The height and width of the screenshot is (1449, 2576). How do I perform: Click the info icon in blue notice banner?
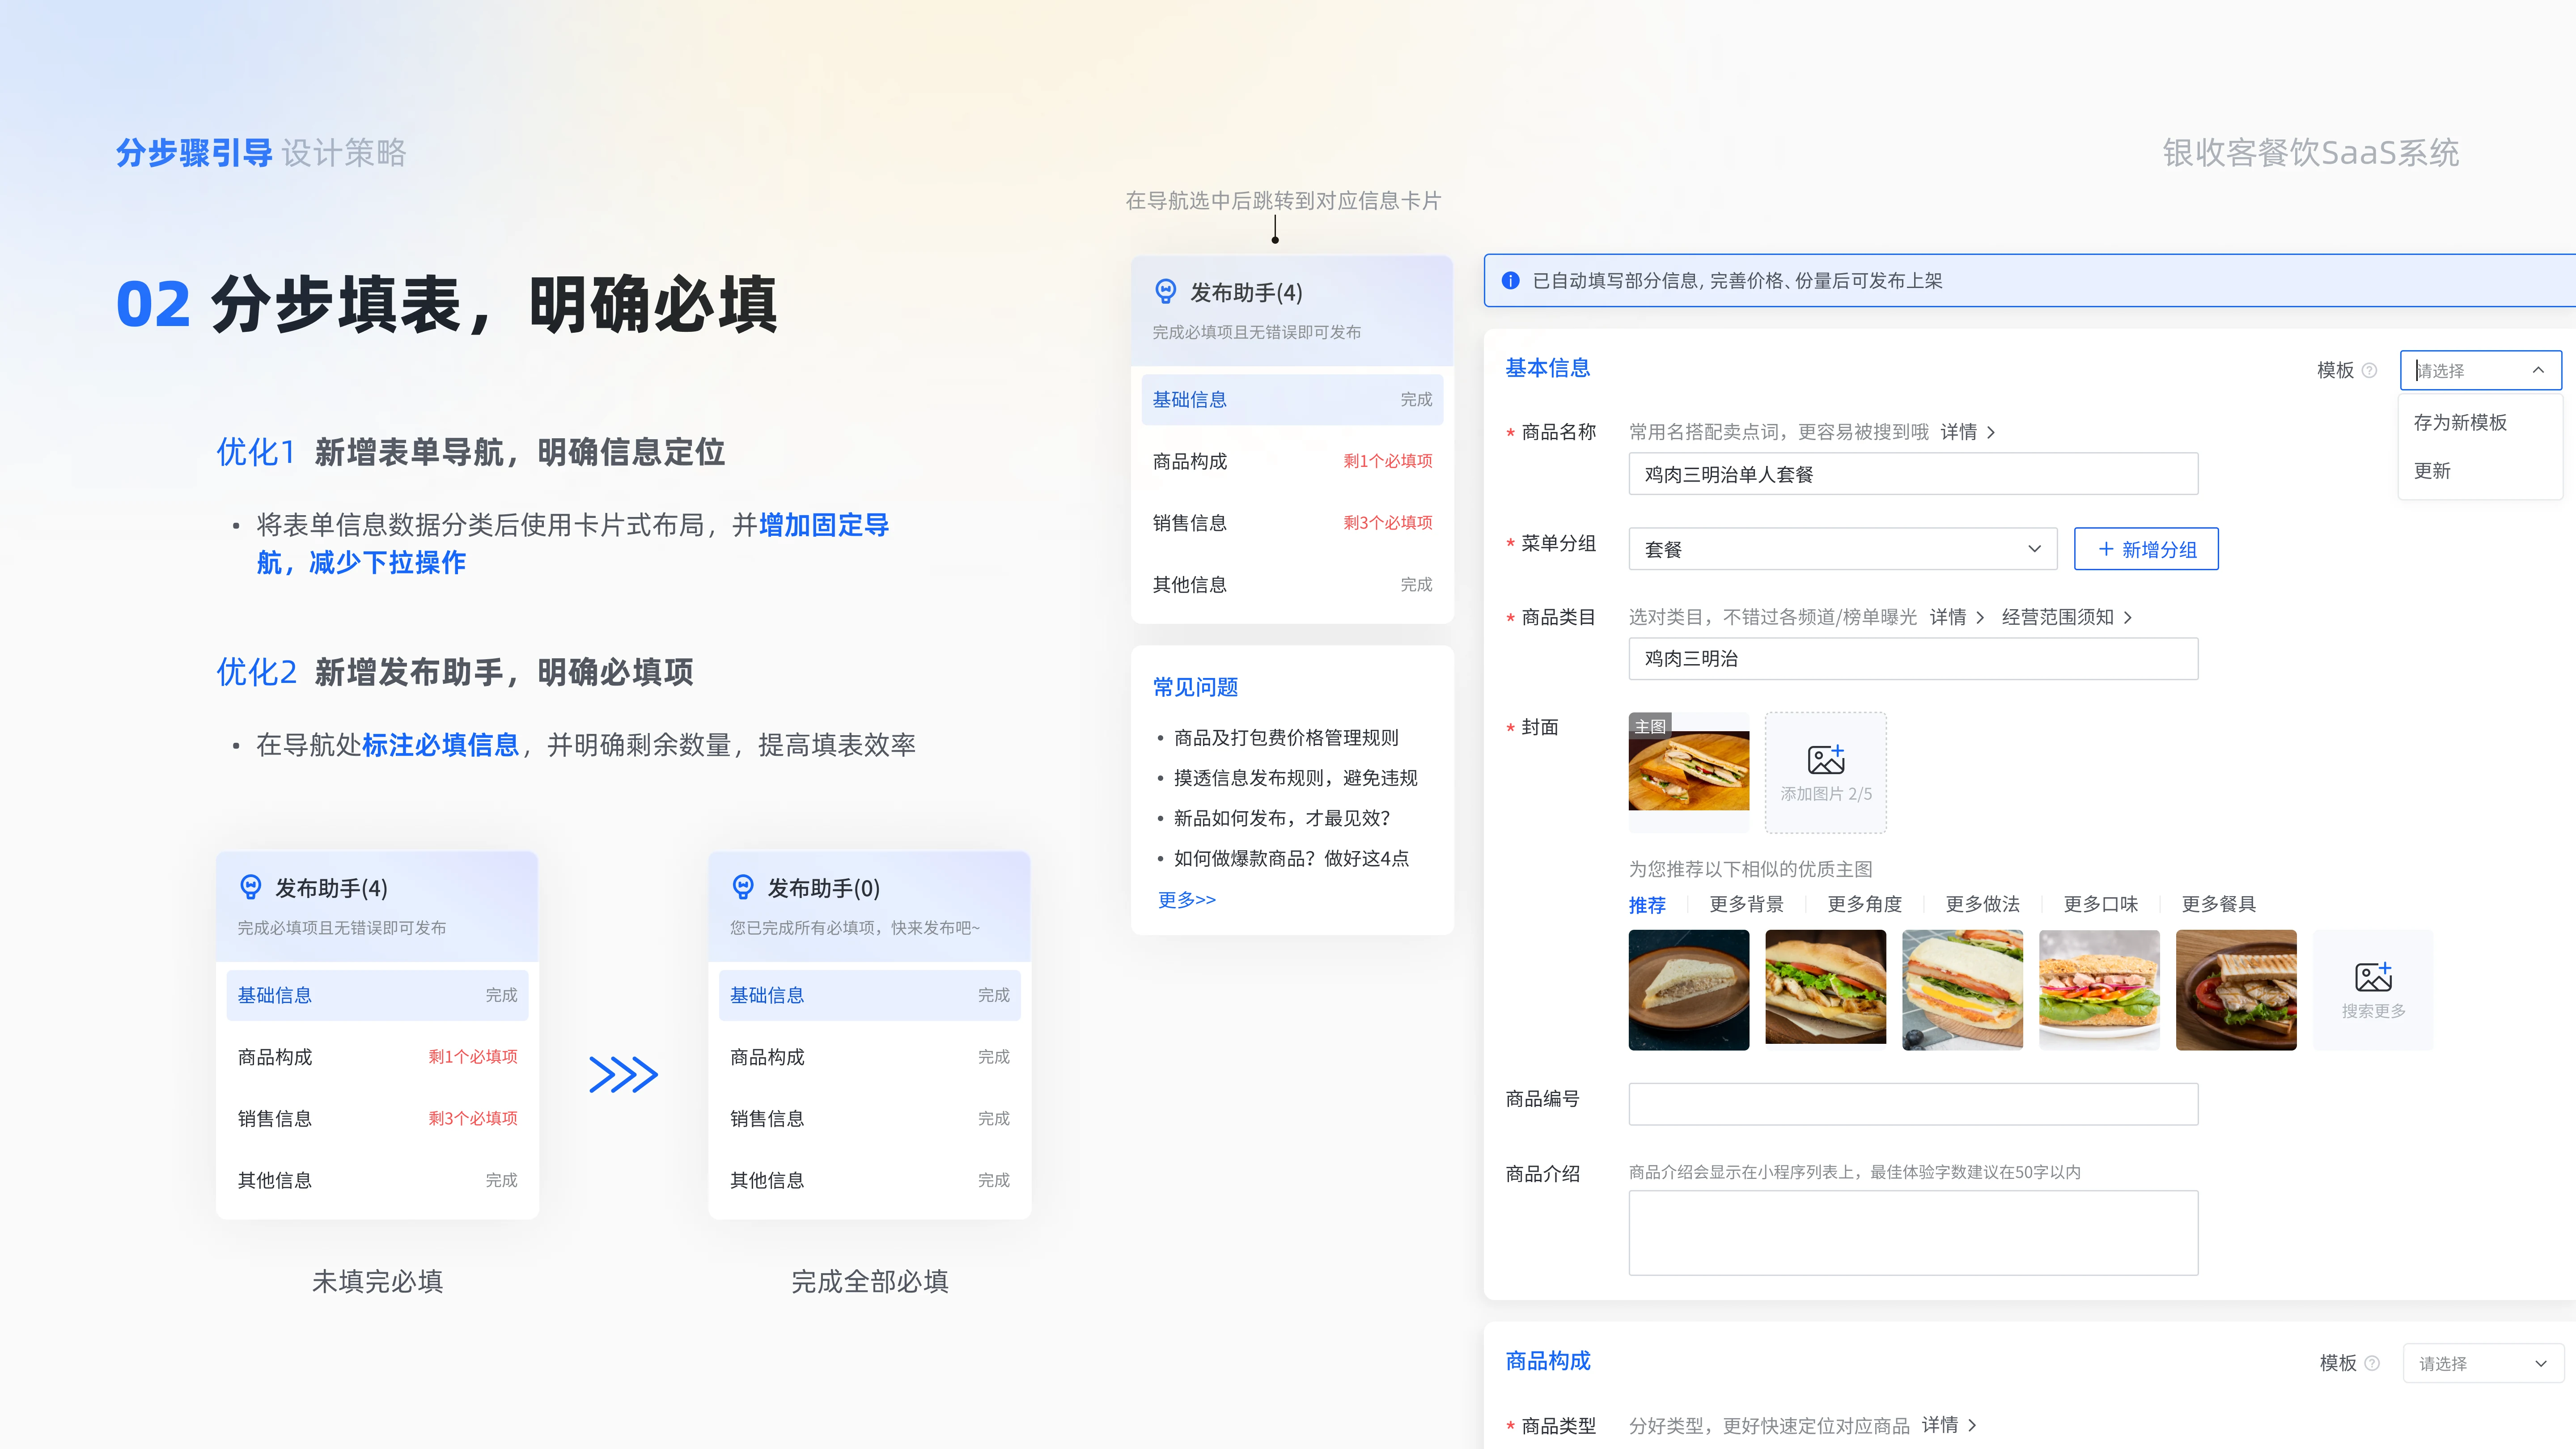point(1511,281)
